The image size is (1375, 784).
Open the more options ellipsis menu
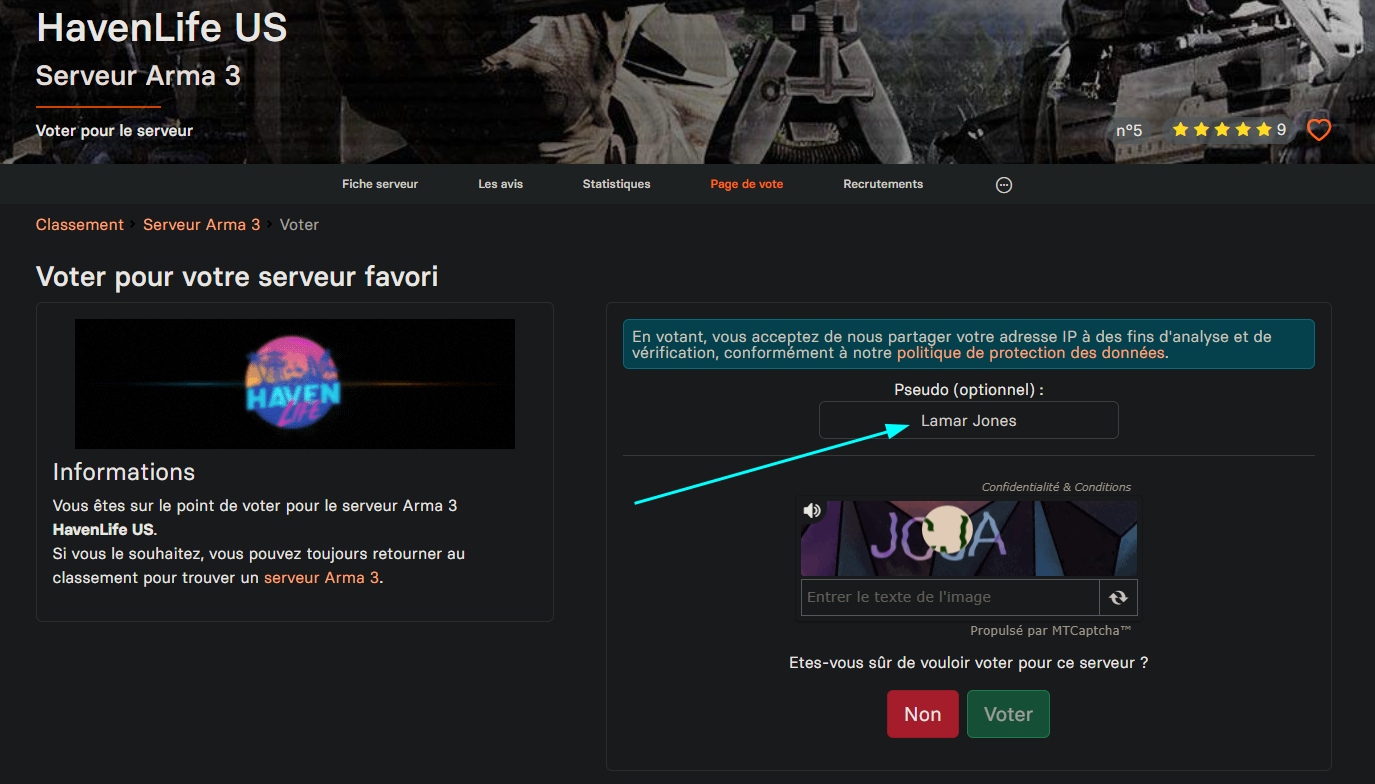pos(1004,185)
